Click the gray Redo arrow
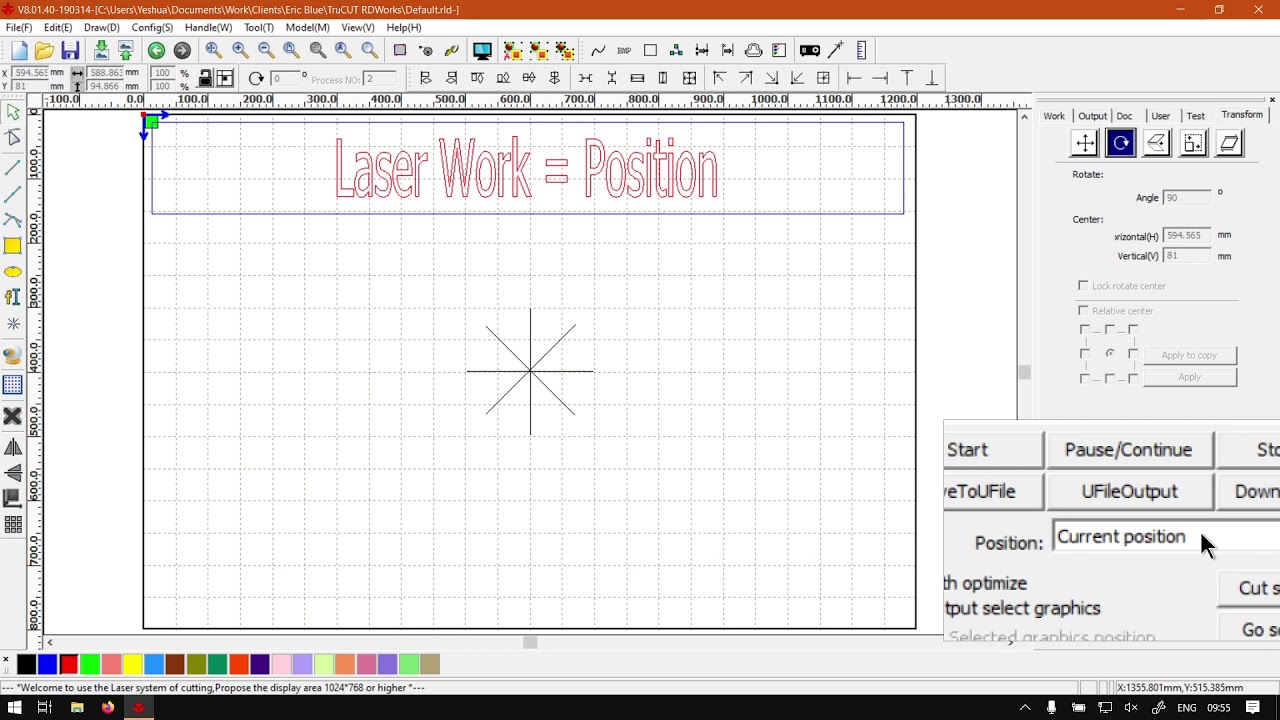 182,51
